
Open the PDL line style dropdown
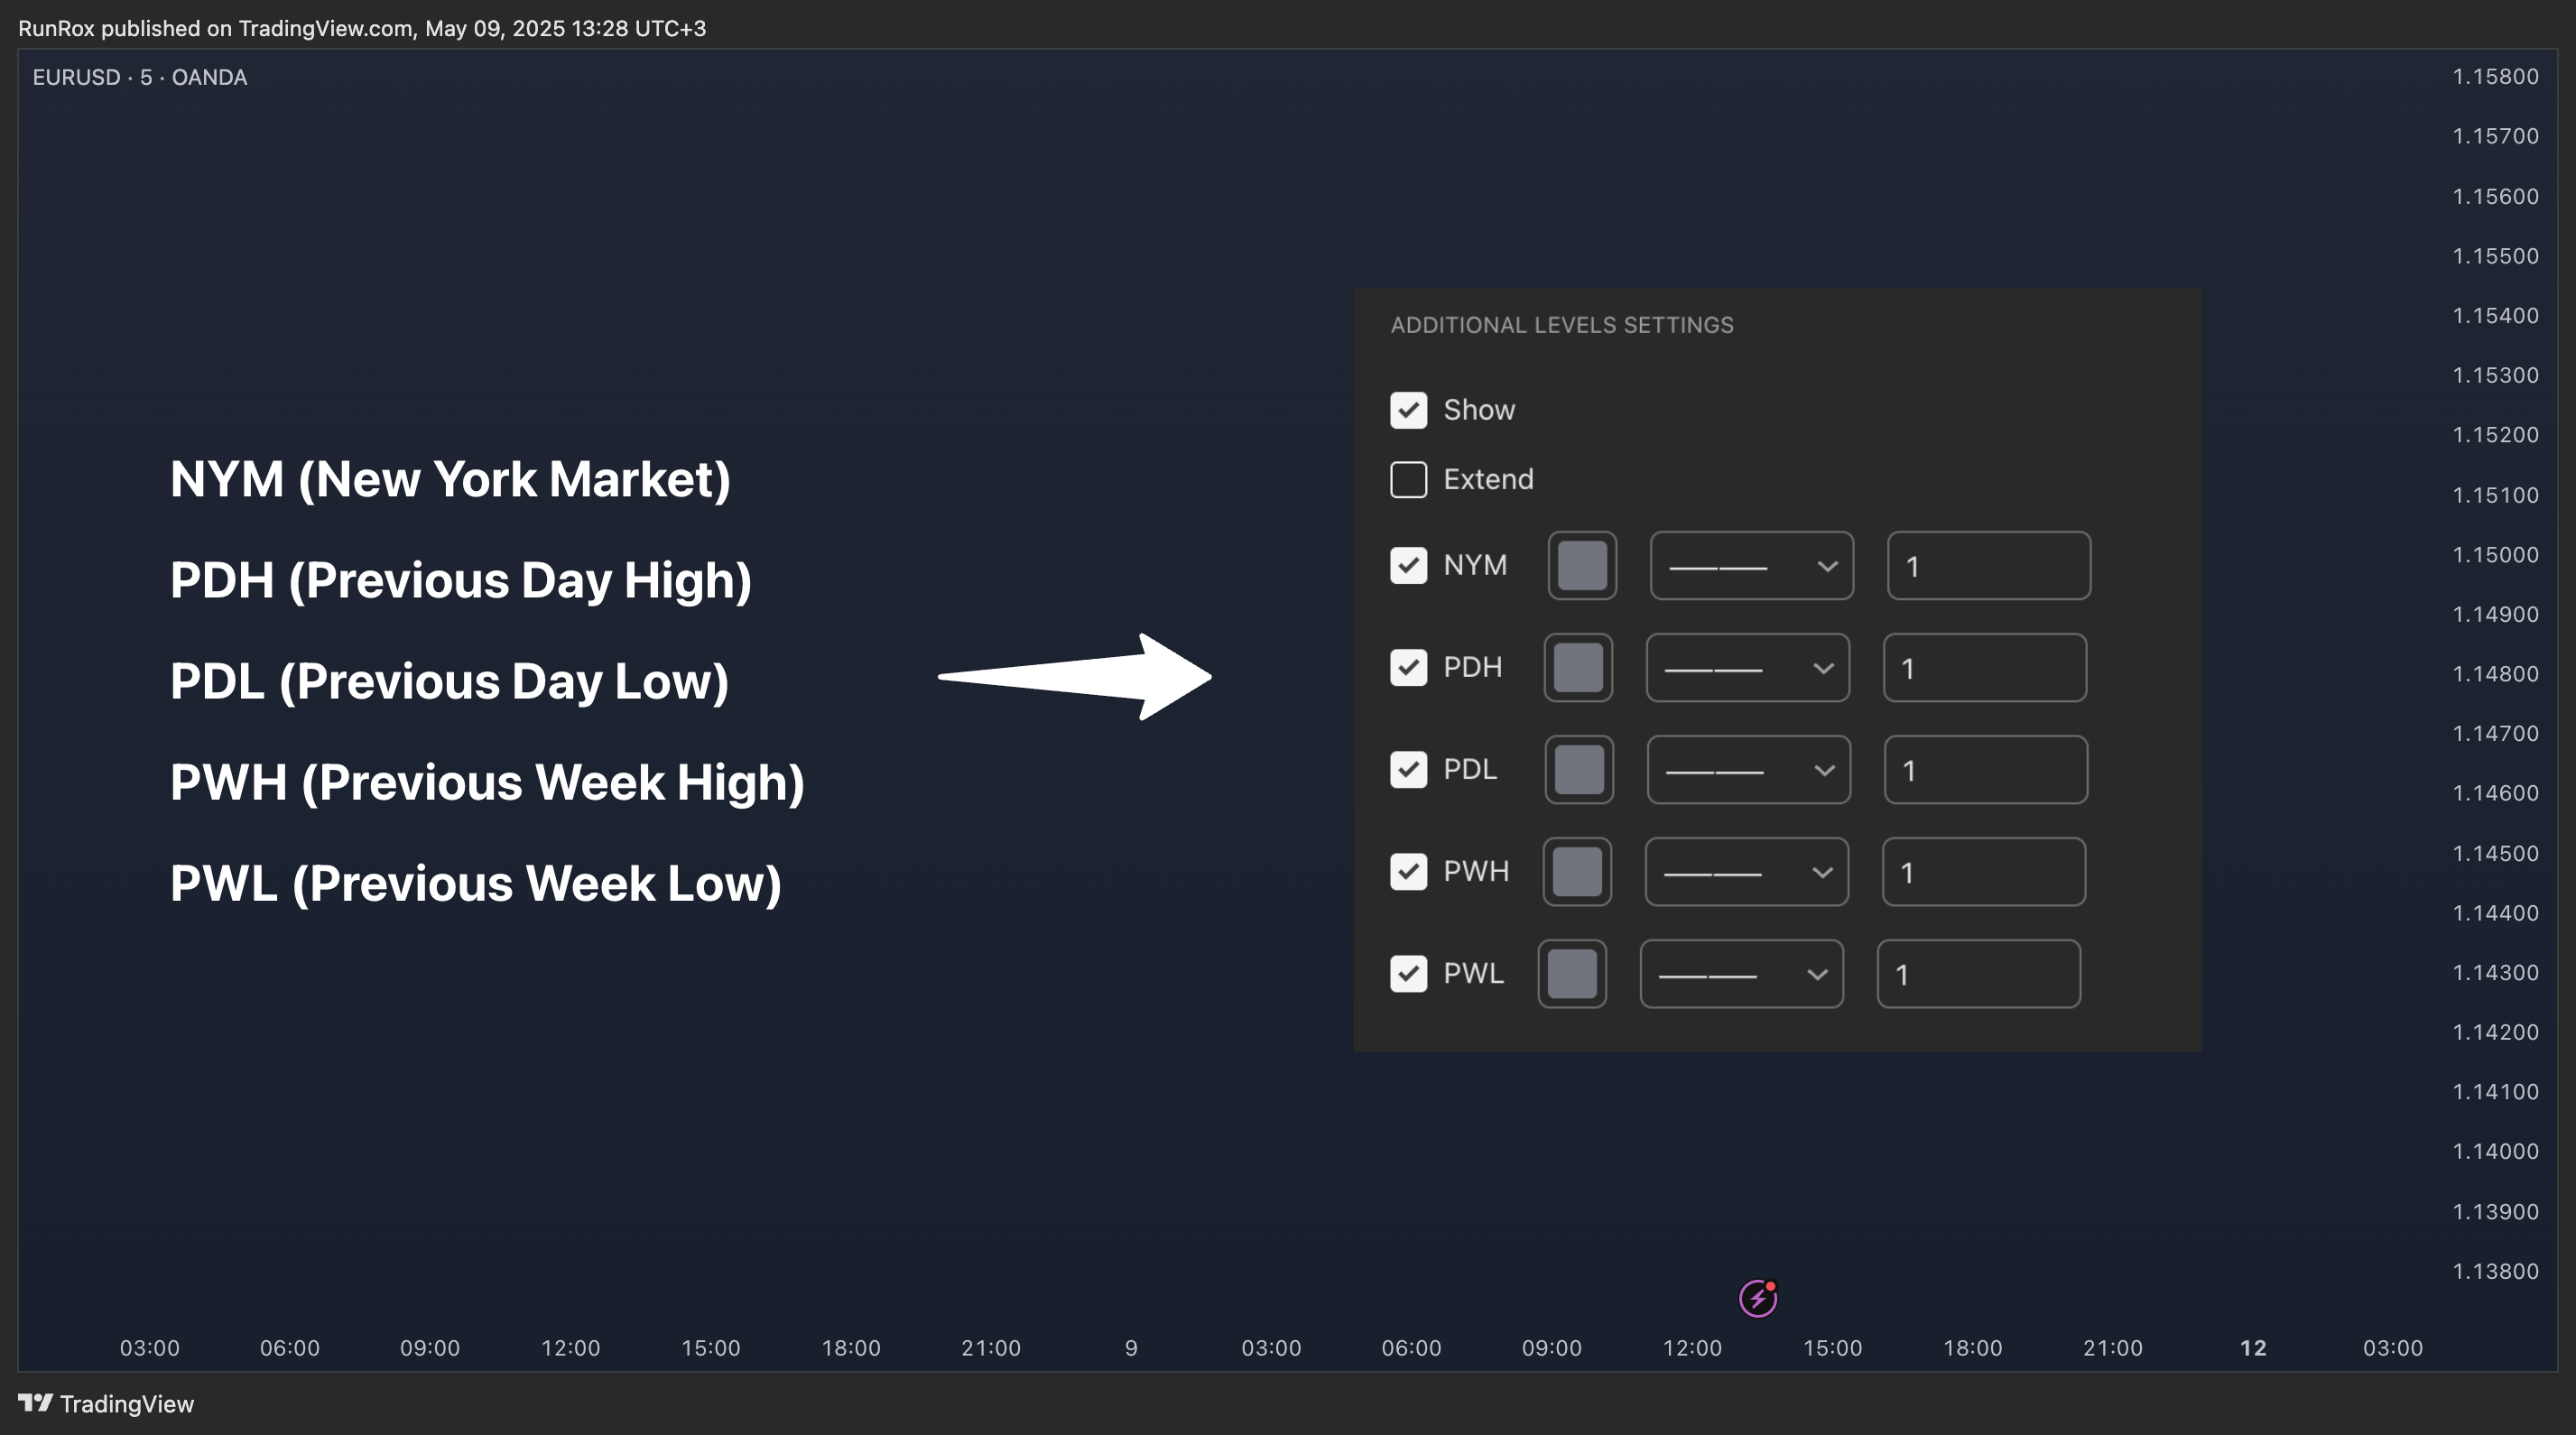pos(1748,770)
